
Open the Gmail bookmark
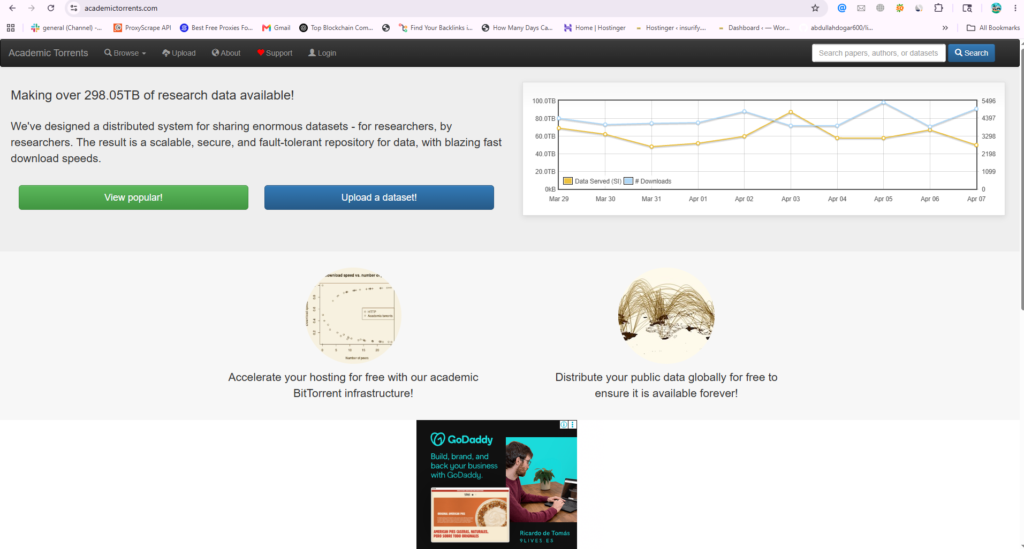pos(276,27)
